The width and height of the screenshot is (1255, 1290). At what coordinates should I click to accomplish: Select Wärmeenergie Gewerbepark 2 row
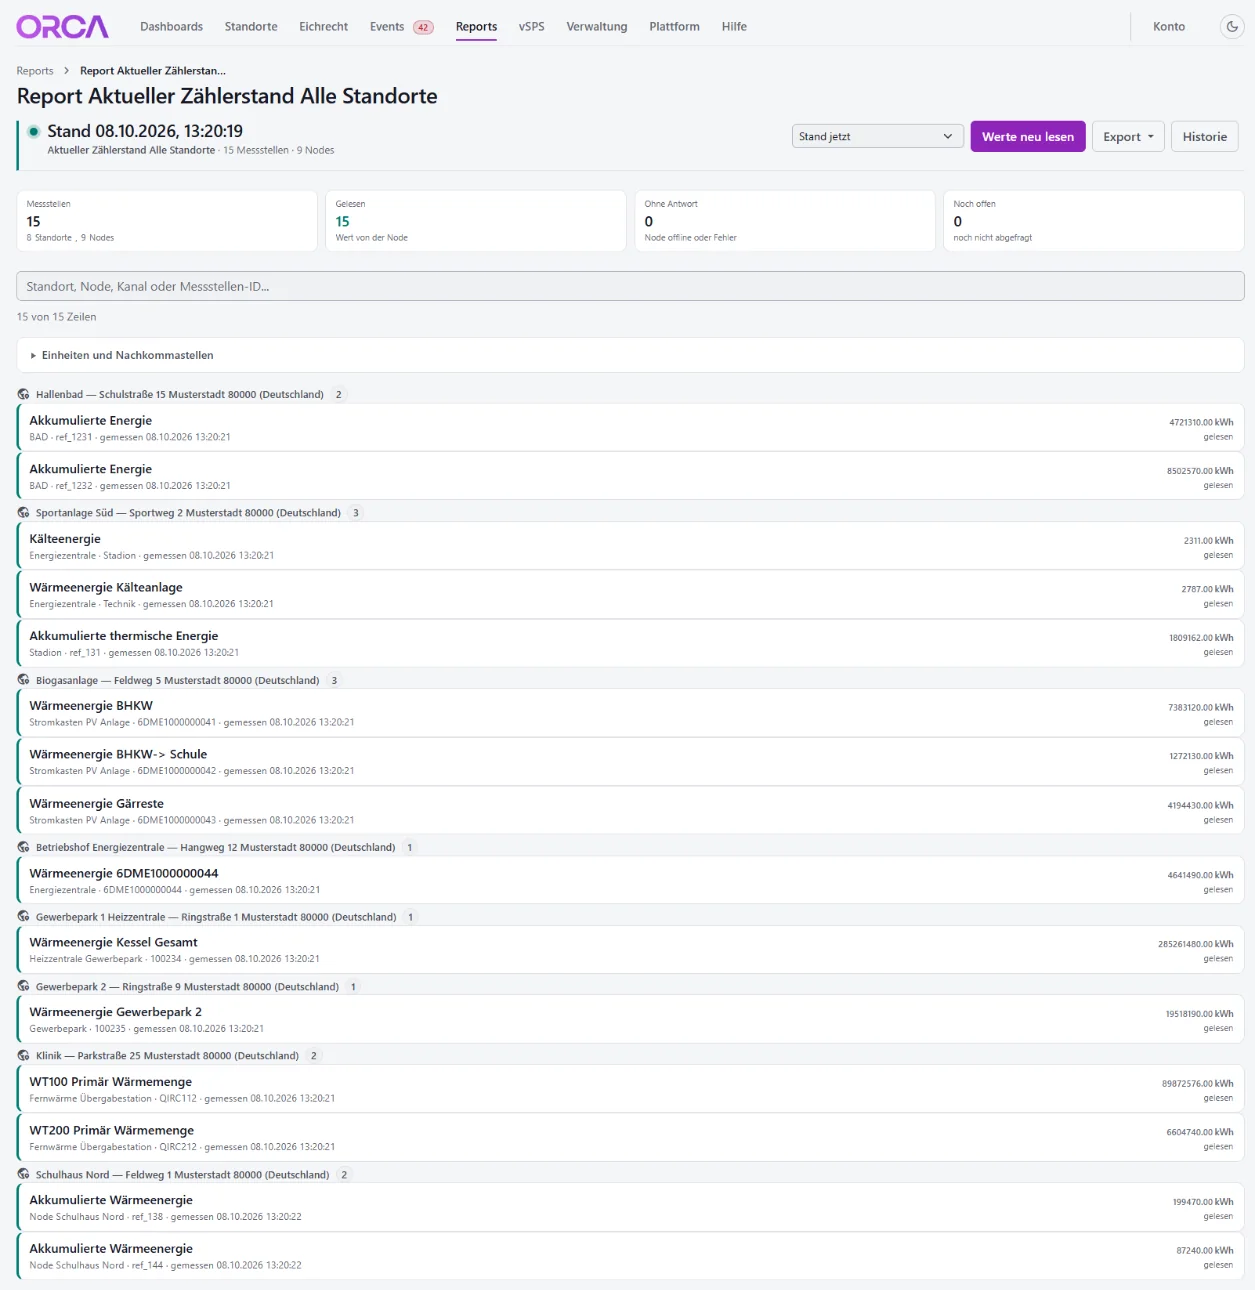pyautogui.click(x=630, y=1020)
